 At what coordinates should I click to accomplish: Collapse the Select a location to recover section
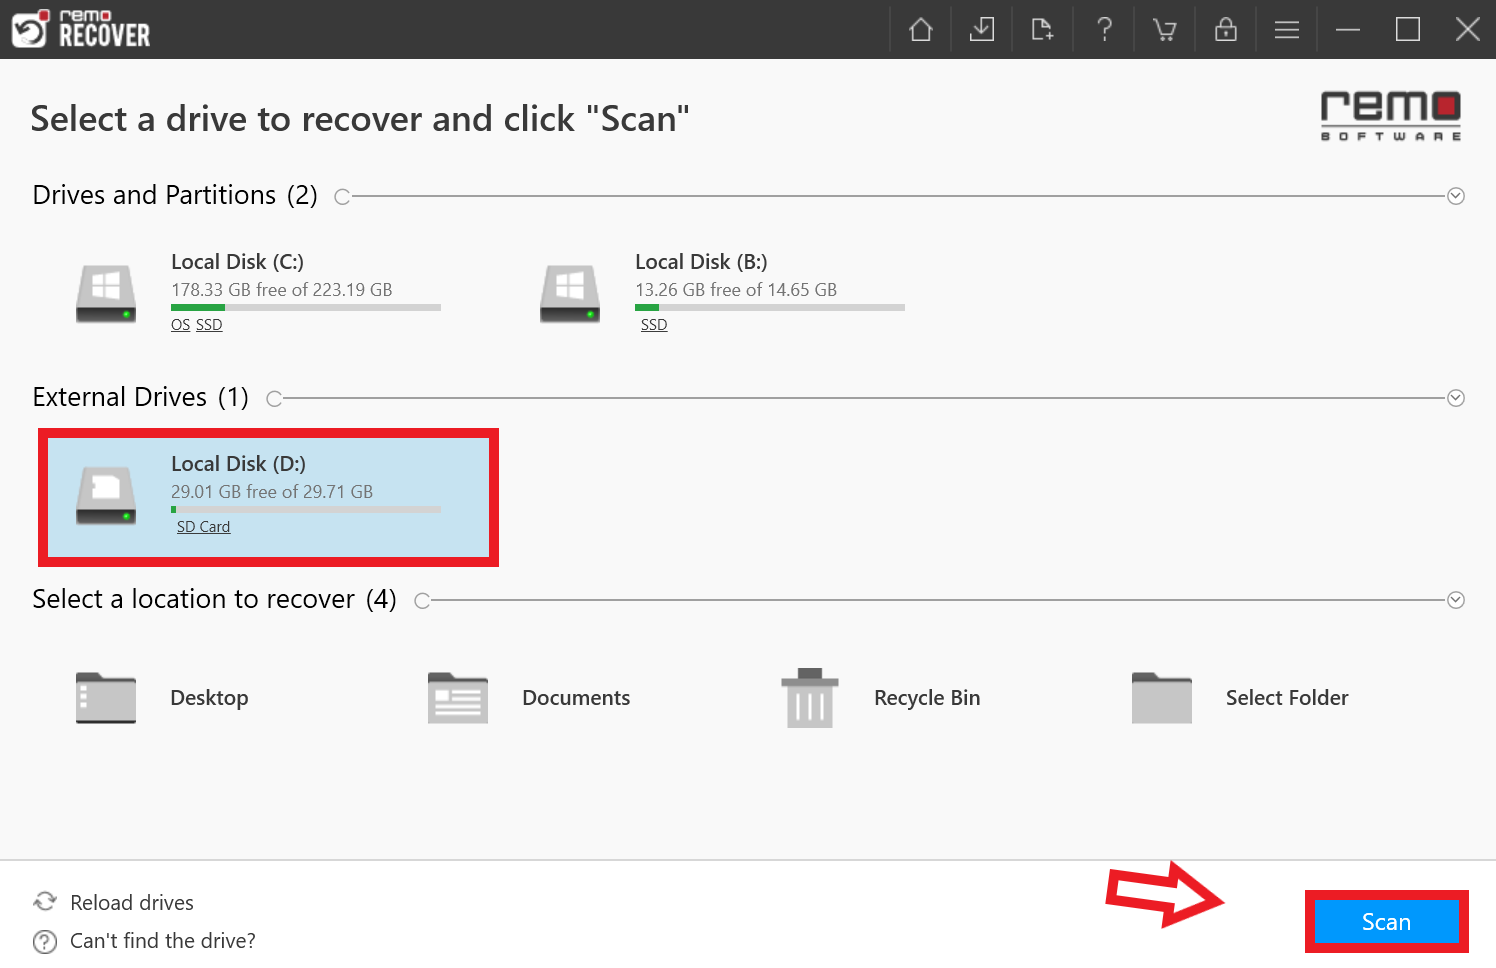point(1456,600)
